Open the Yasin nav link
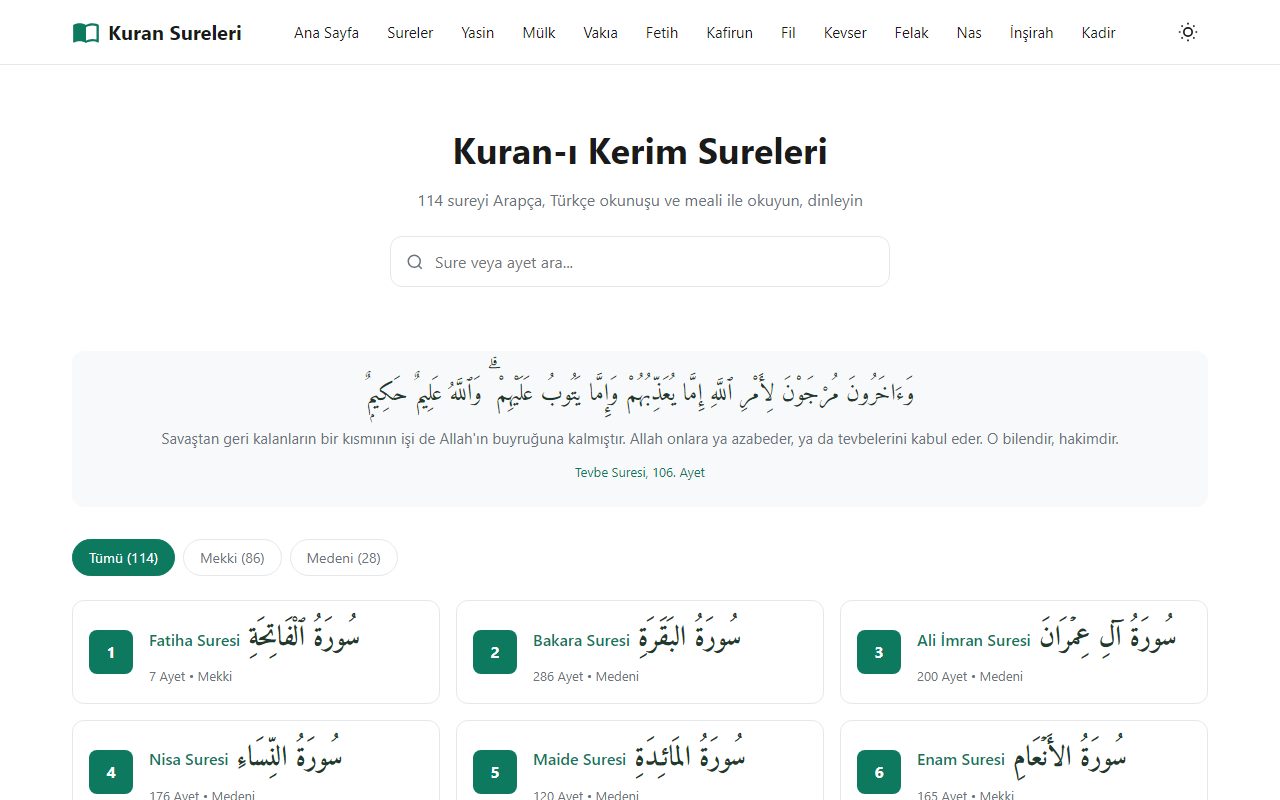The width and height of the screenshot is (1280, 800). point(478,33)
